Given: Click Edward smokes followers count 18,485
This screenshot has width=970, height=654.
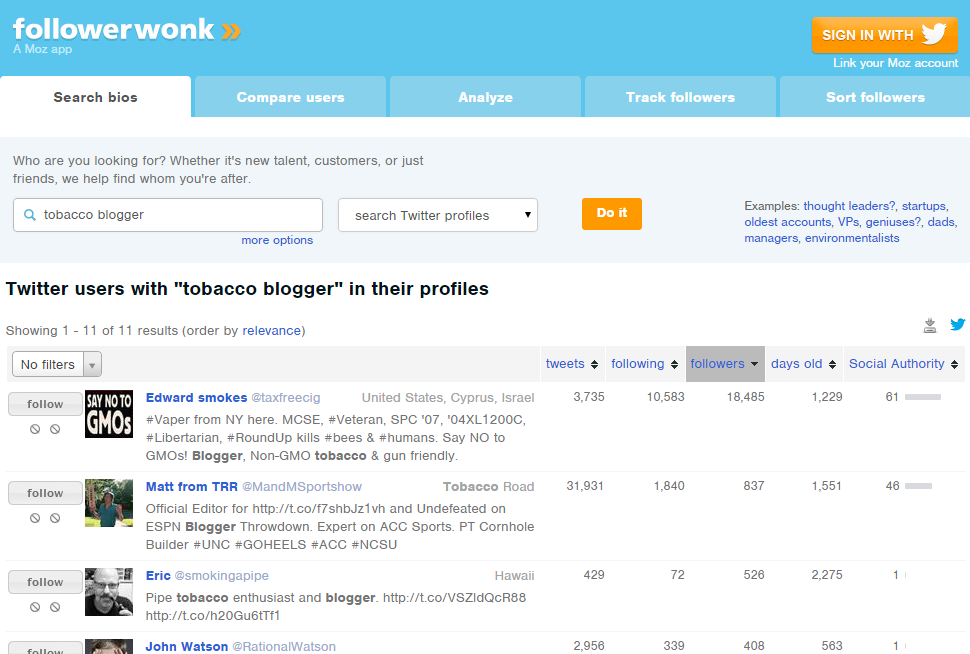Looking at the screenshot, I should (x=745, y=397).
